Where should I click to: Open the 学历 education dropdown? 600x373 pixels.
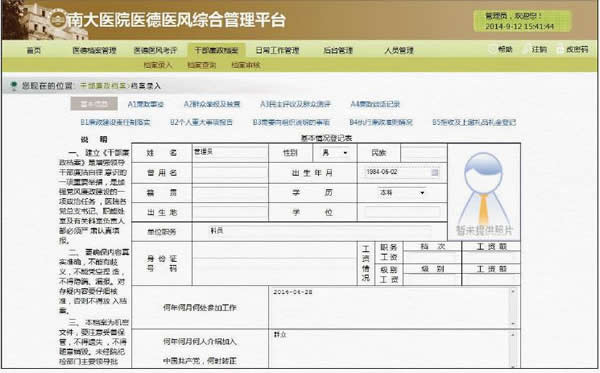pos(401,192)
